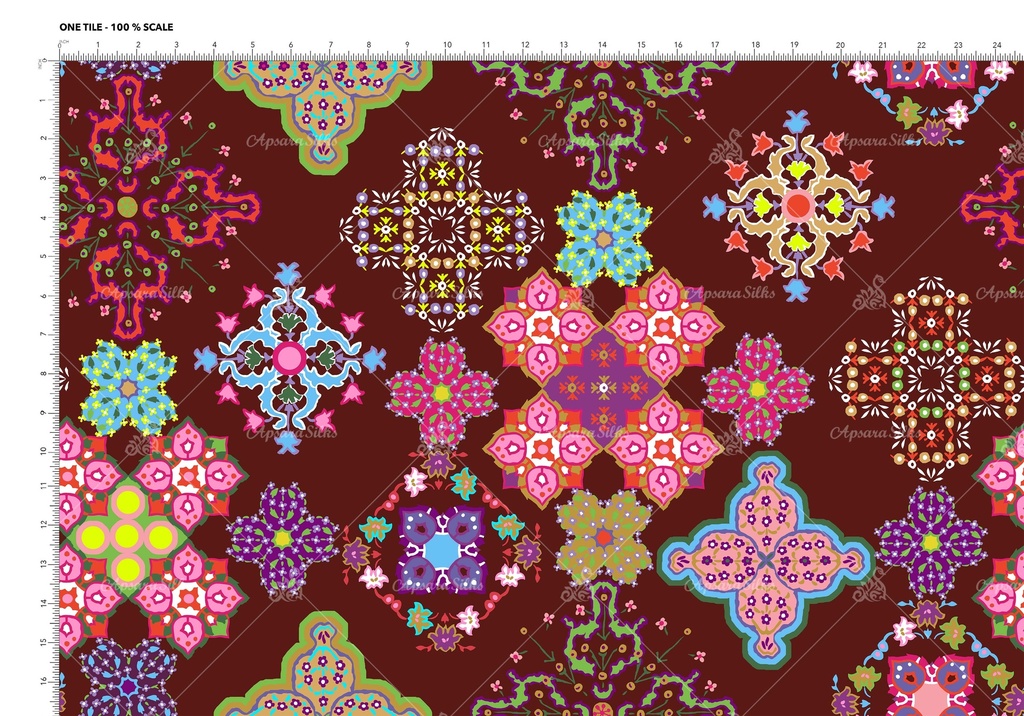This screenshot has width=1024, height=716.
Task: Pick the blue square in purple medallion
Action: pos(441,551)
